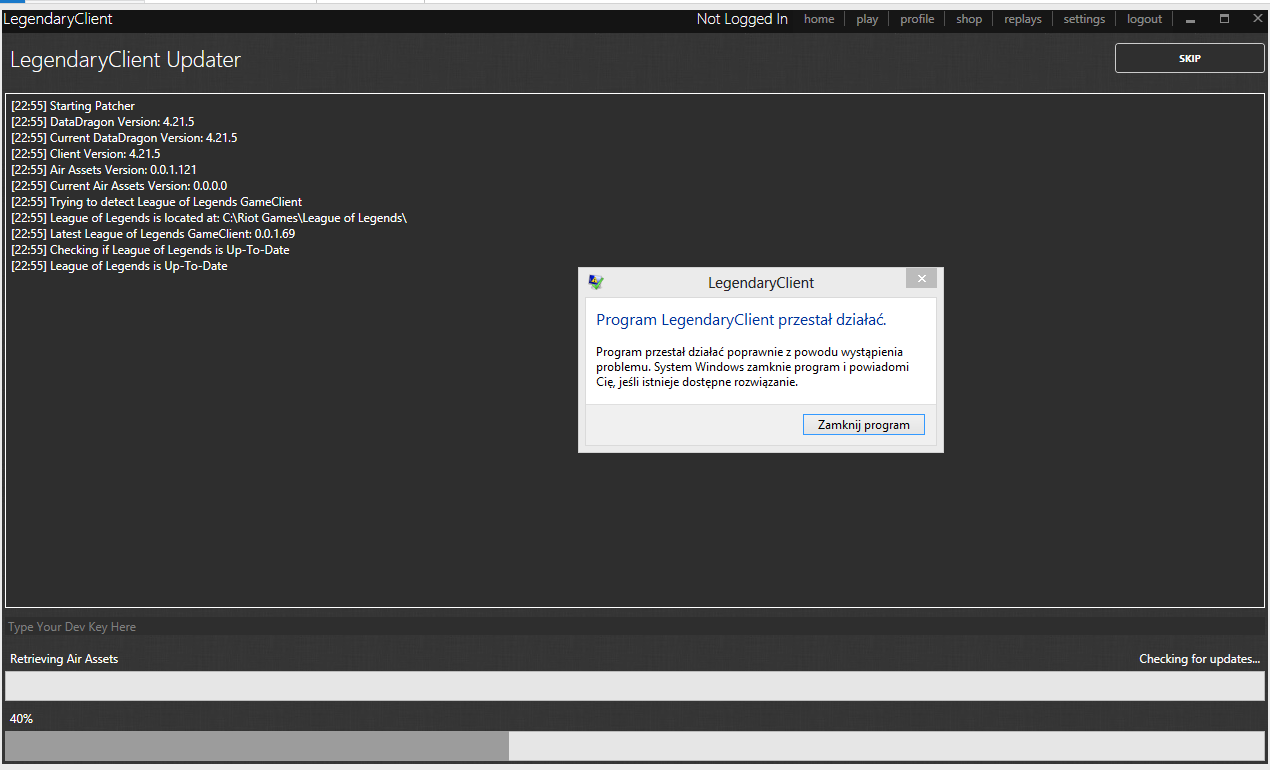Image resolution: width=1270 pixels, height=770 pixels.
Task: Click the logout menu item
Action: pos(1144,19)
